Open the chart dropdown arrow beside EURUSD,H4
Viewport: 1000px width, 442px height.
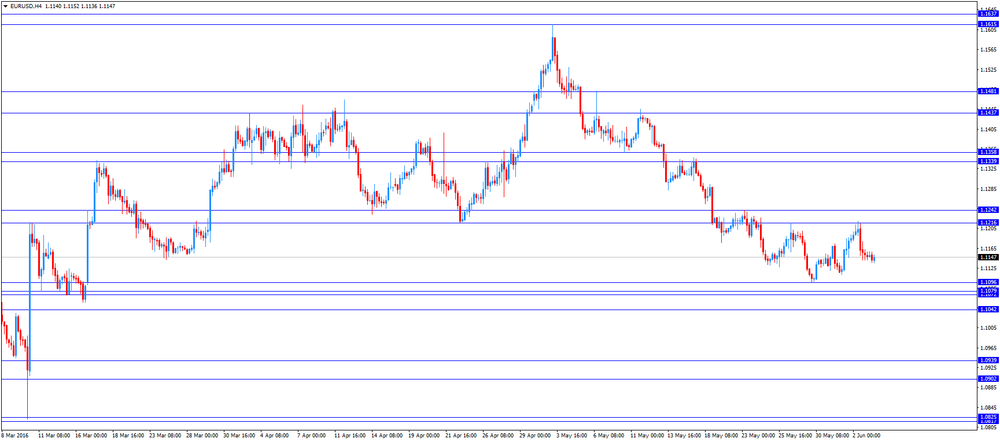click(x=5, y=6)
